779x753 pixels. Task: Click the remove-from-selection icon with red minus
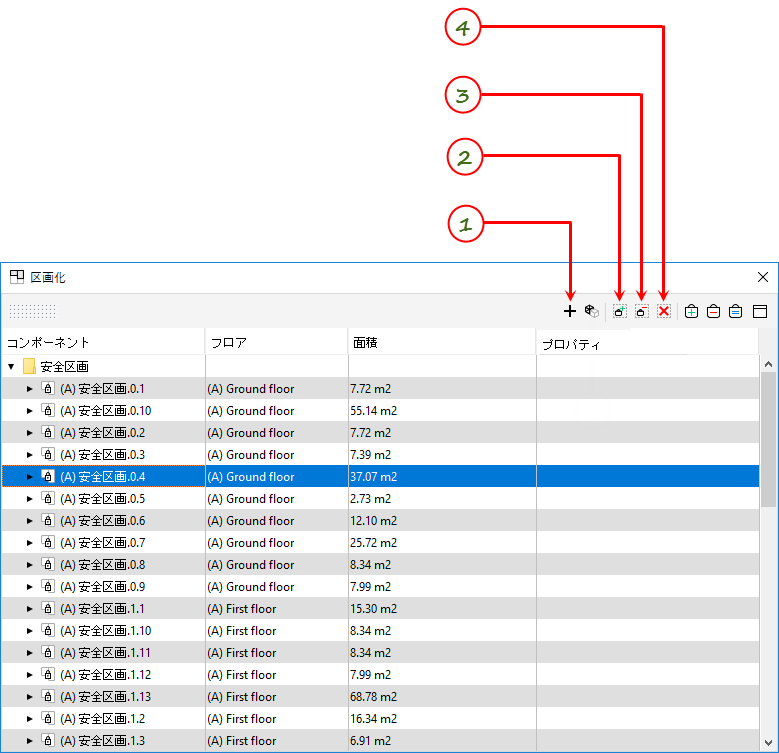pos(641,311)
